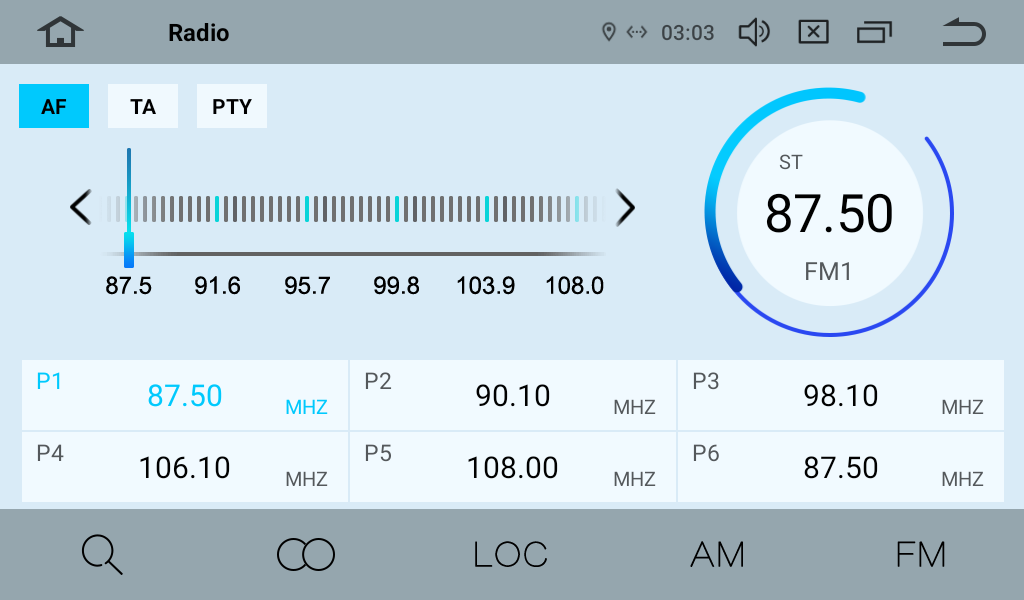Screen dimensions: 1024x600
Task: Click the frequency tuner slider handle
Action: [x=129, y=248]
